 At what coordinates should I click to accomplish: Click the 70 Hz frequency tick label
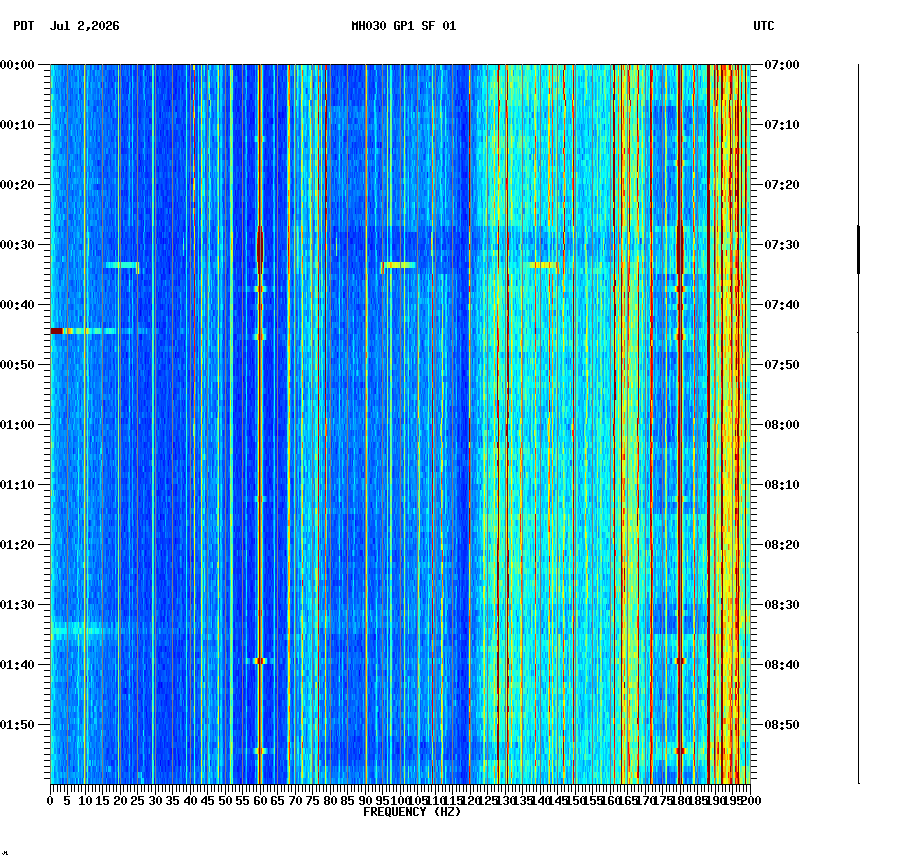[x=295, y=801]
